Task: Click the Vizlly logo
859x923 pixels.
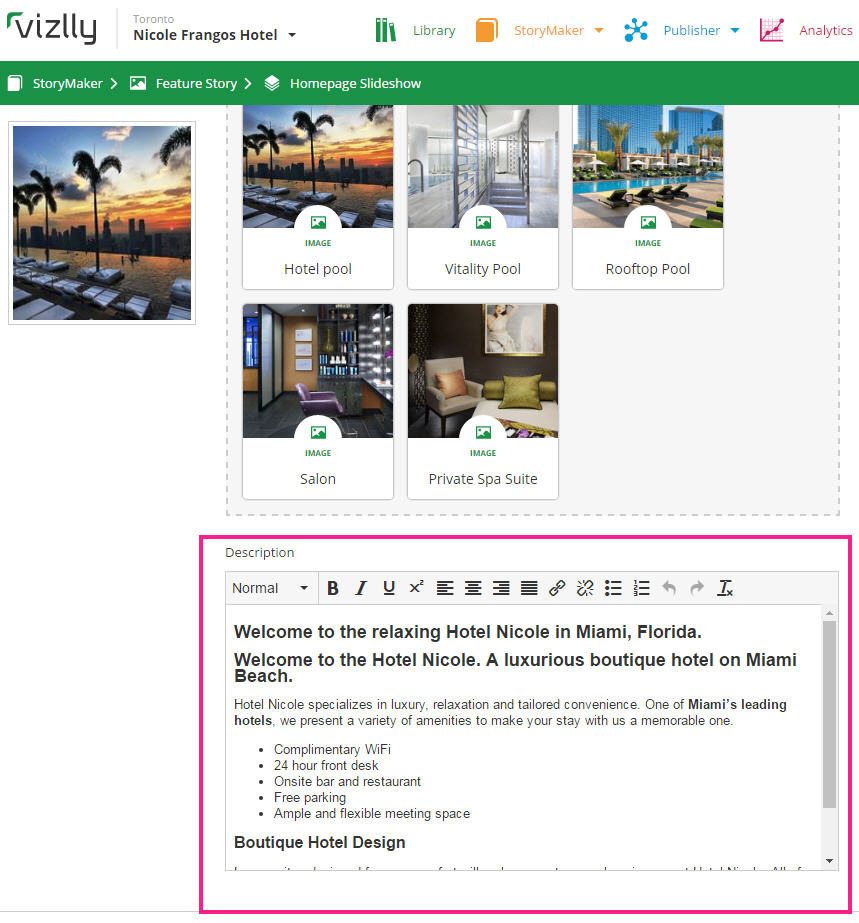Action: coord(52,28)
